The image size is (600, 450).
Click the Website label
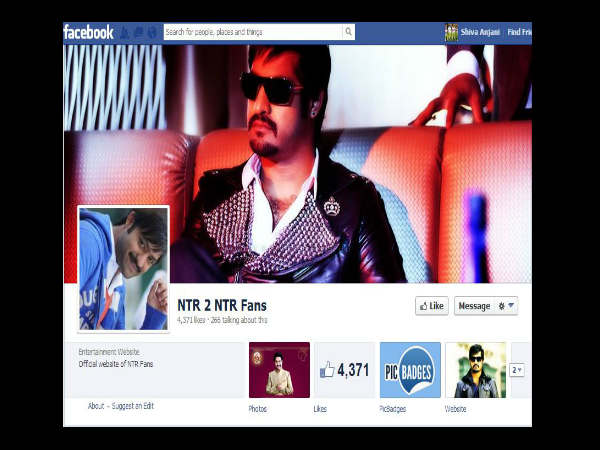[x=455, y=409]
